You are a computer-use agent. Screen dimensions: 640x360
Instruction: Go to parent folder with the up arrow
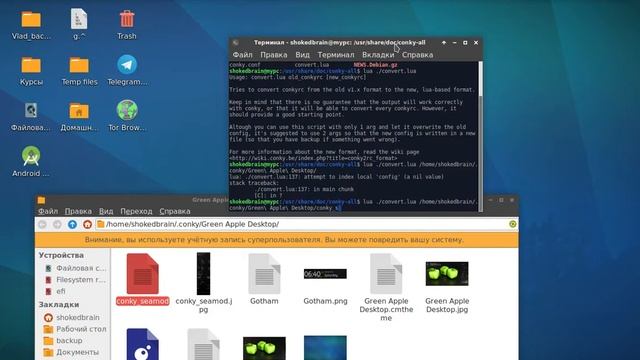coord(72,224)
